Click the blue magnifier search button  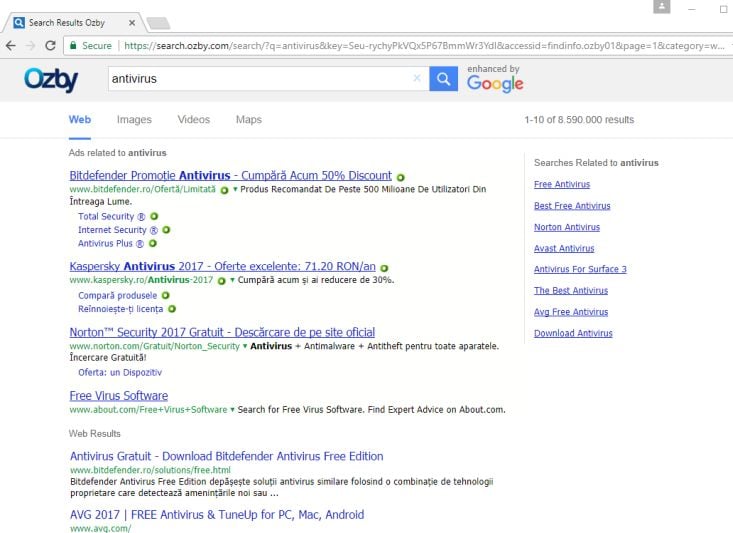443,79
